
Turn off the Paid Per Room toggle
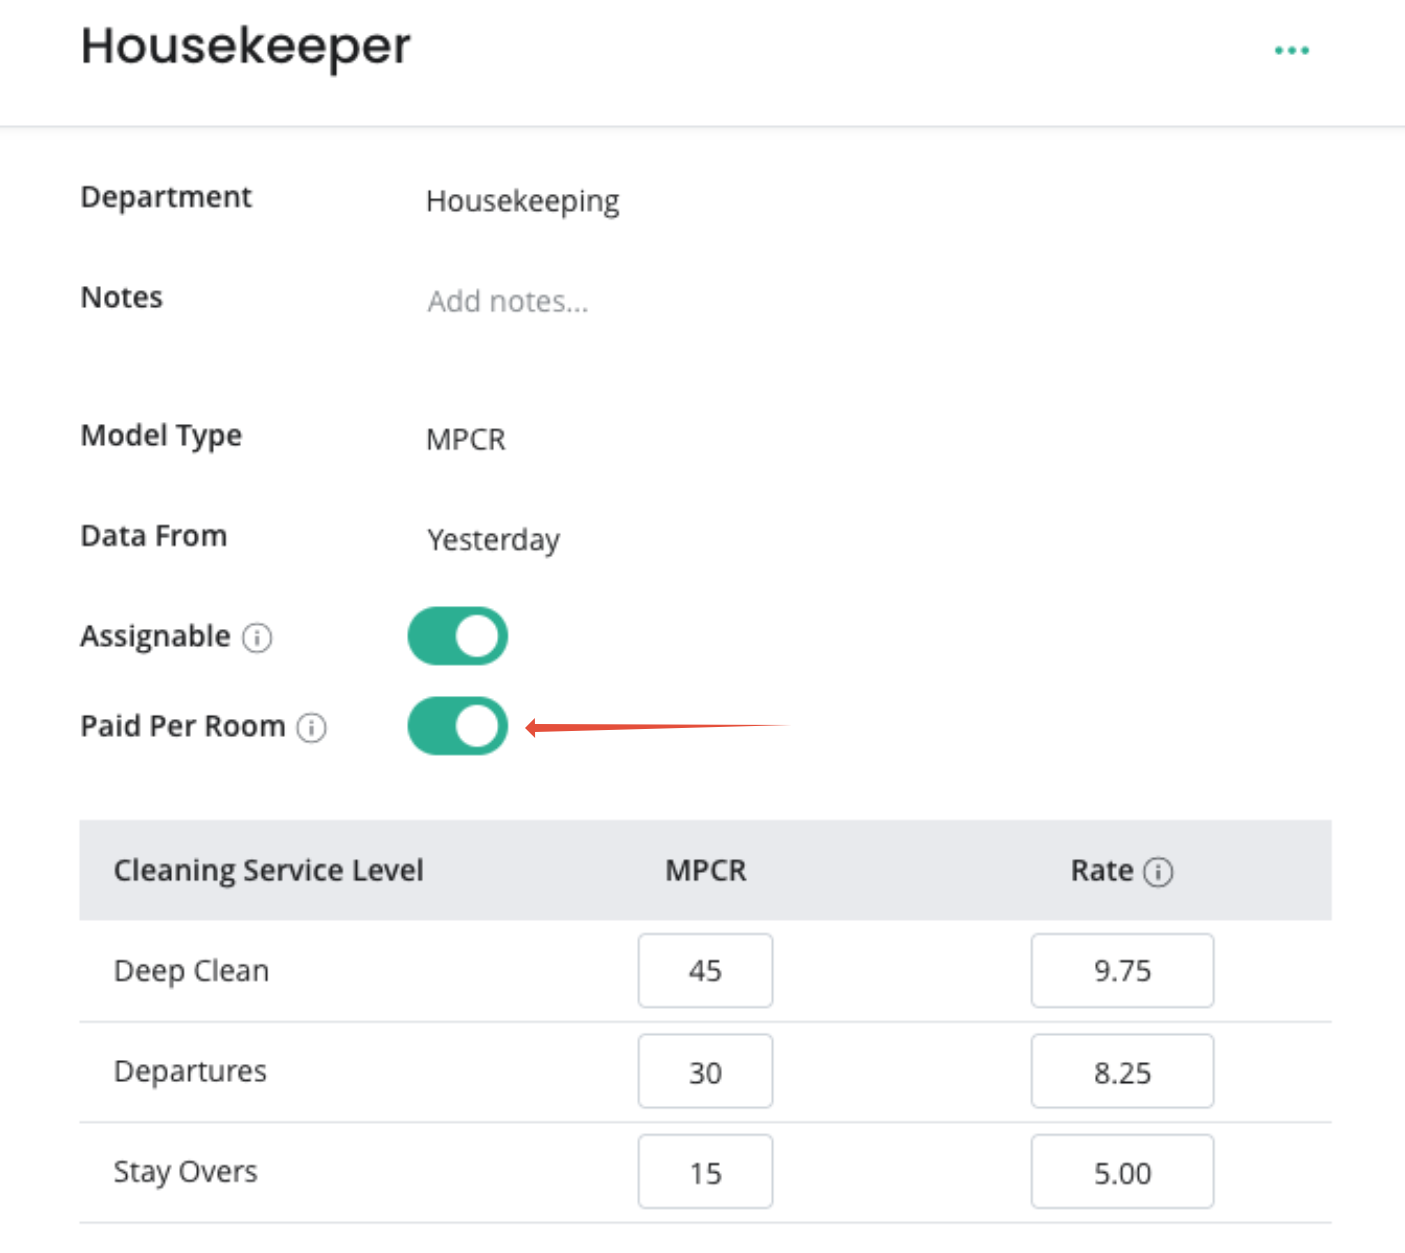point(458,726)
